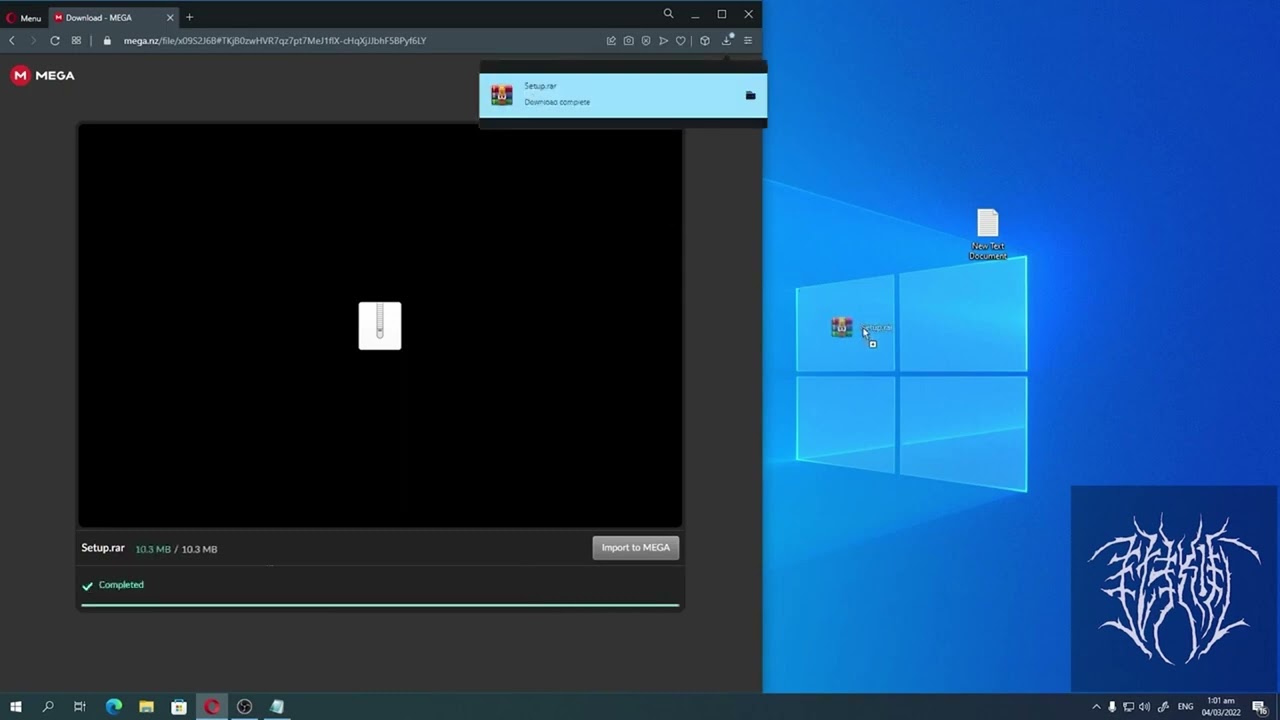
Task: Open the Speed Dial start page grid
Action: (76, 41)
